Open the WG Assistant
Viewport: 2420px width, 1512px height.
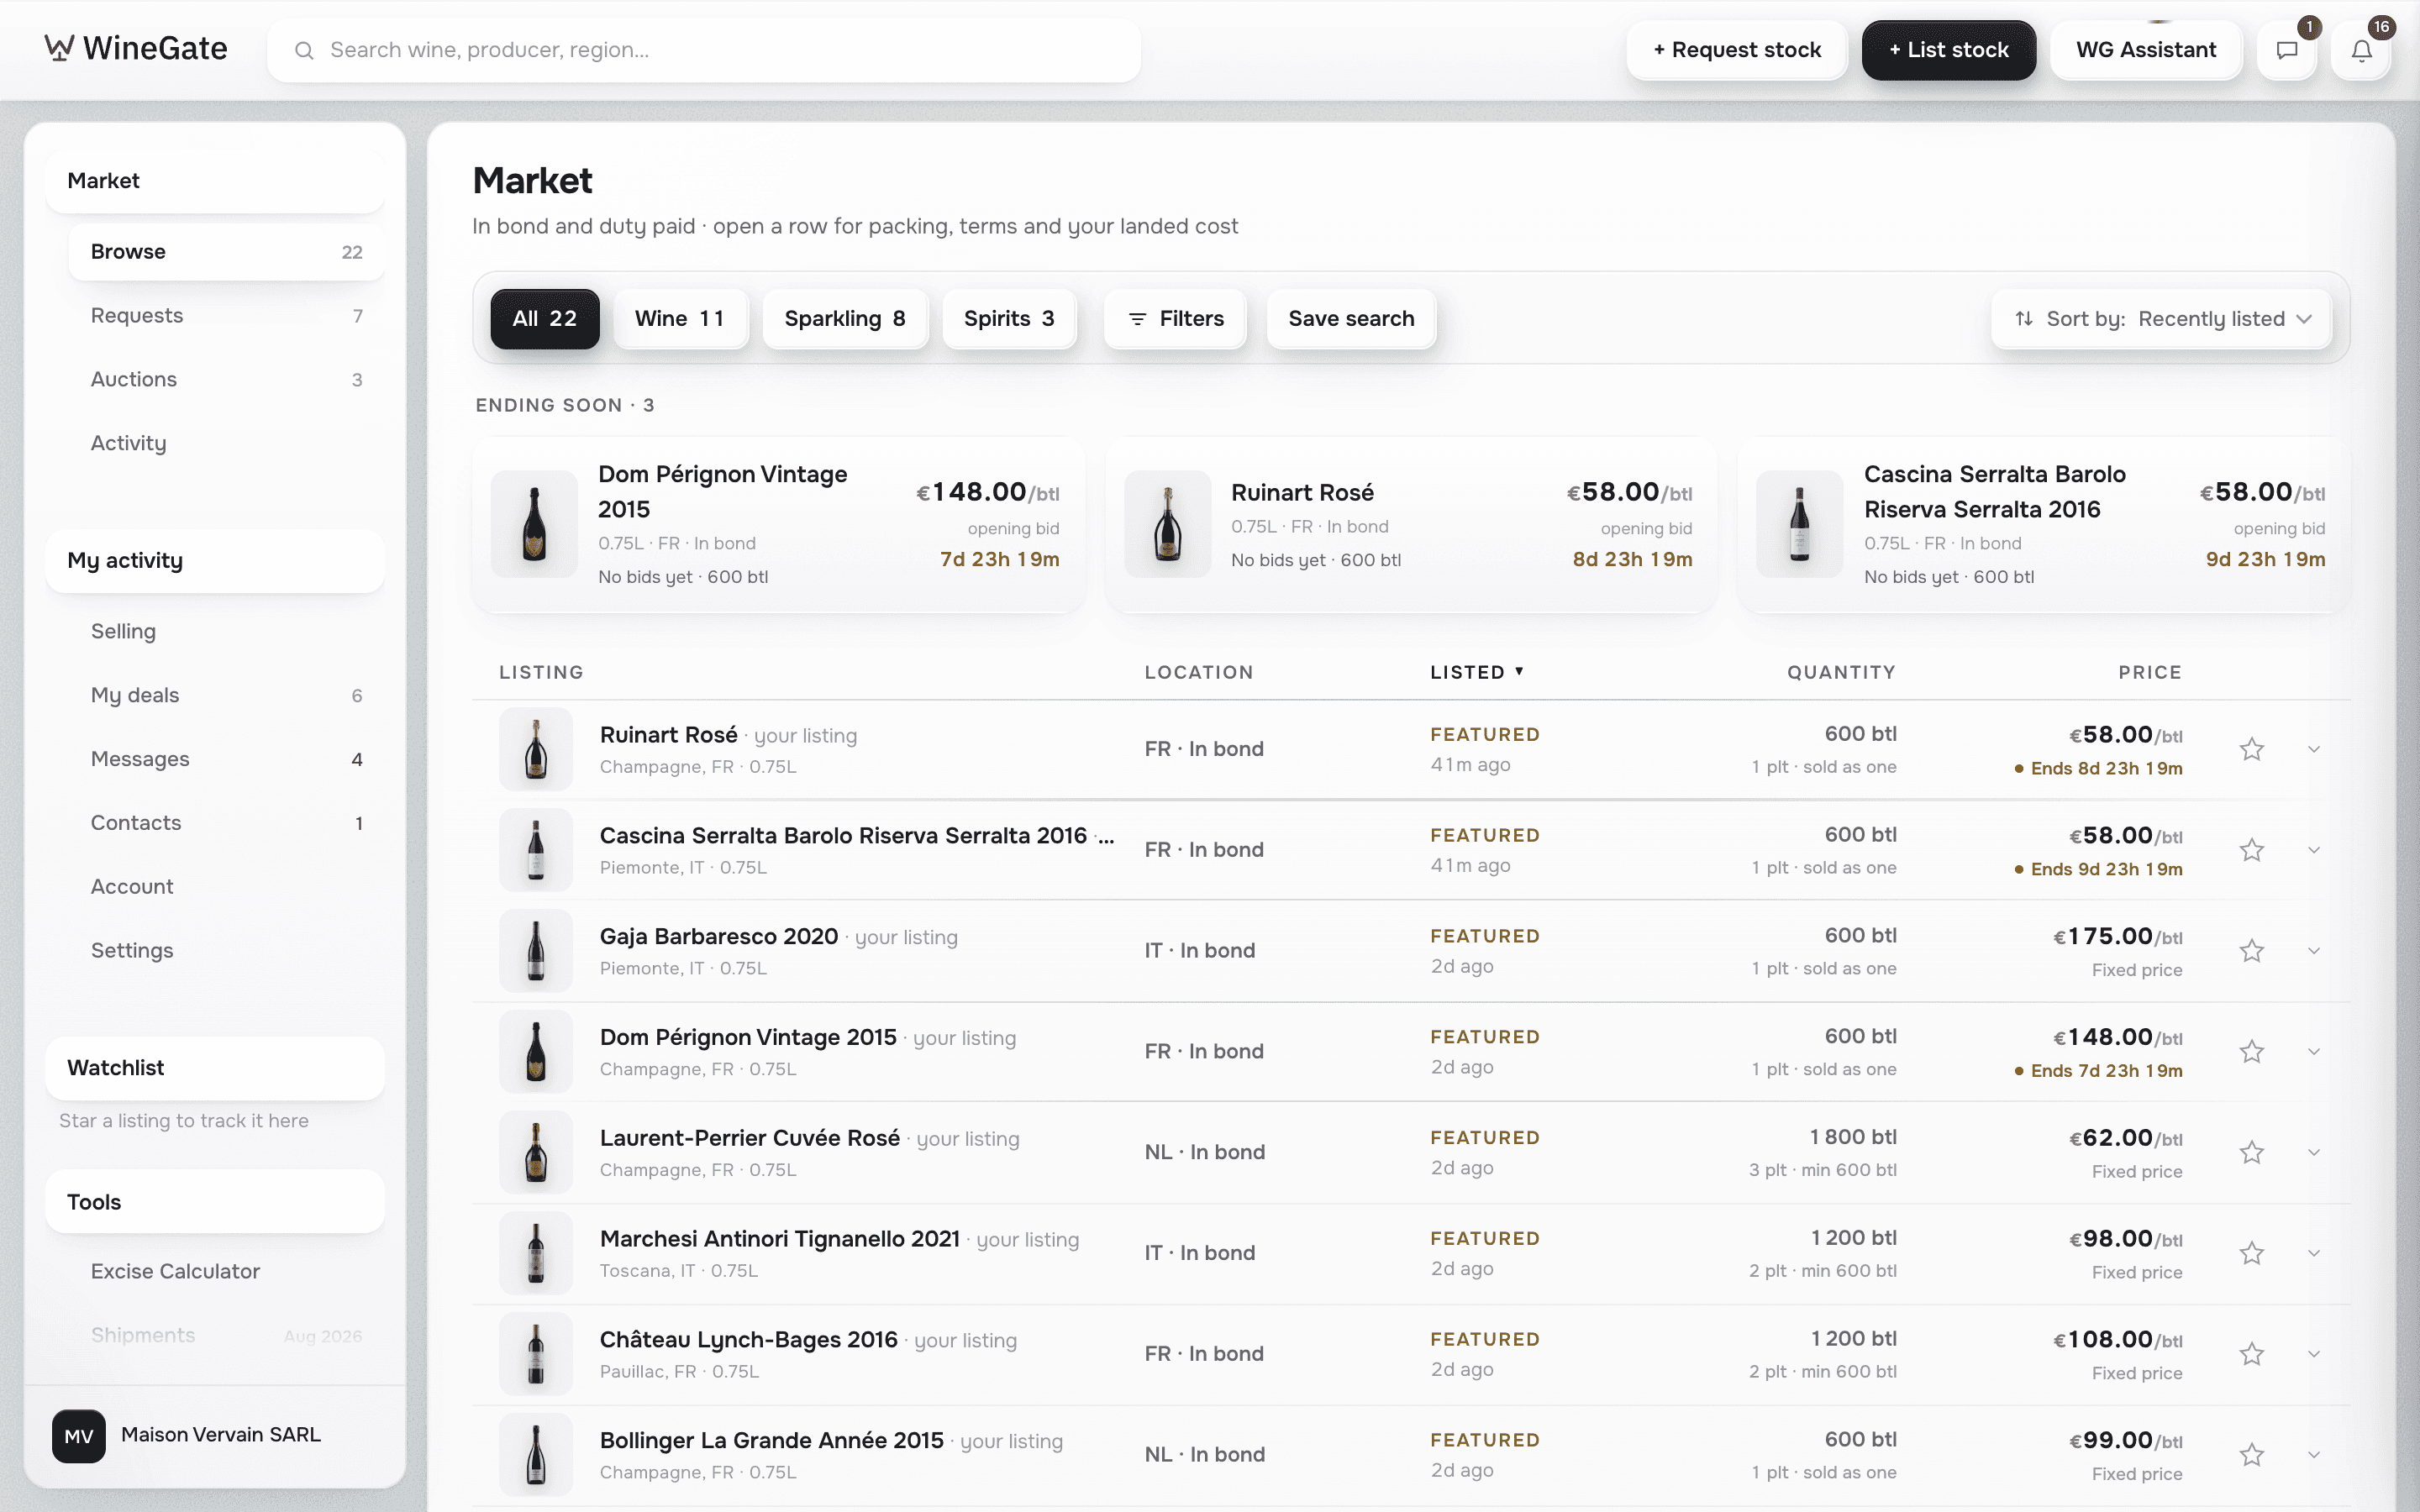[2146, 50]
